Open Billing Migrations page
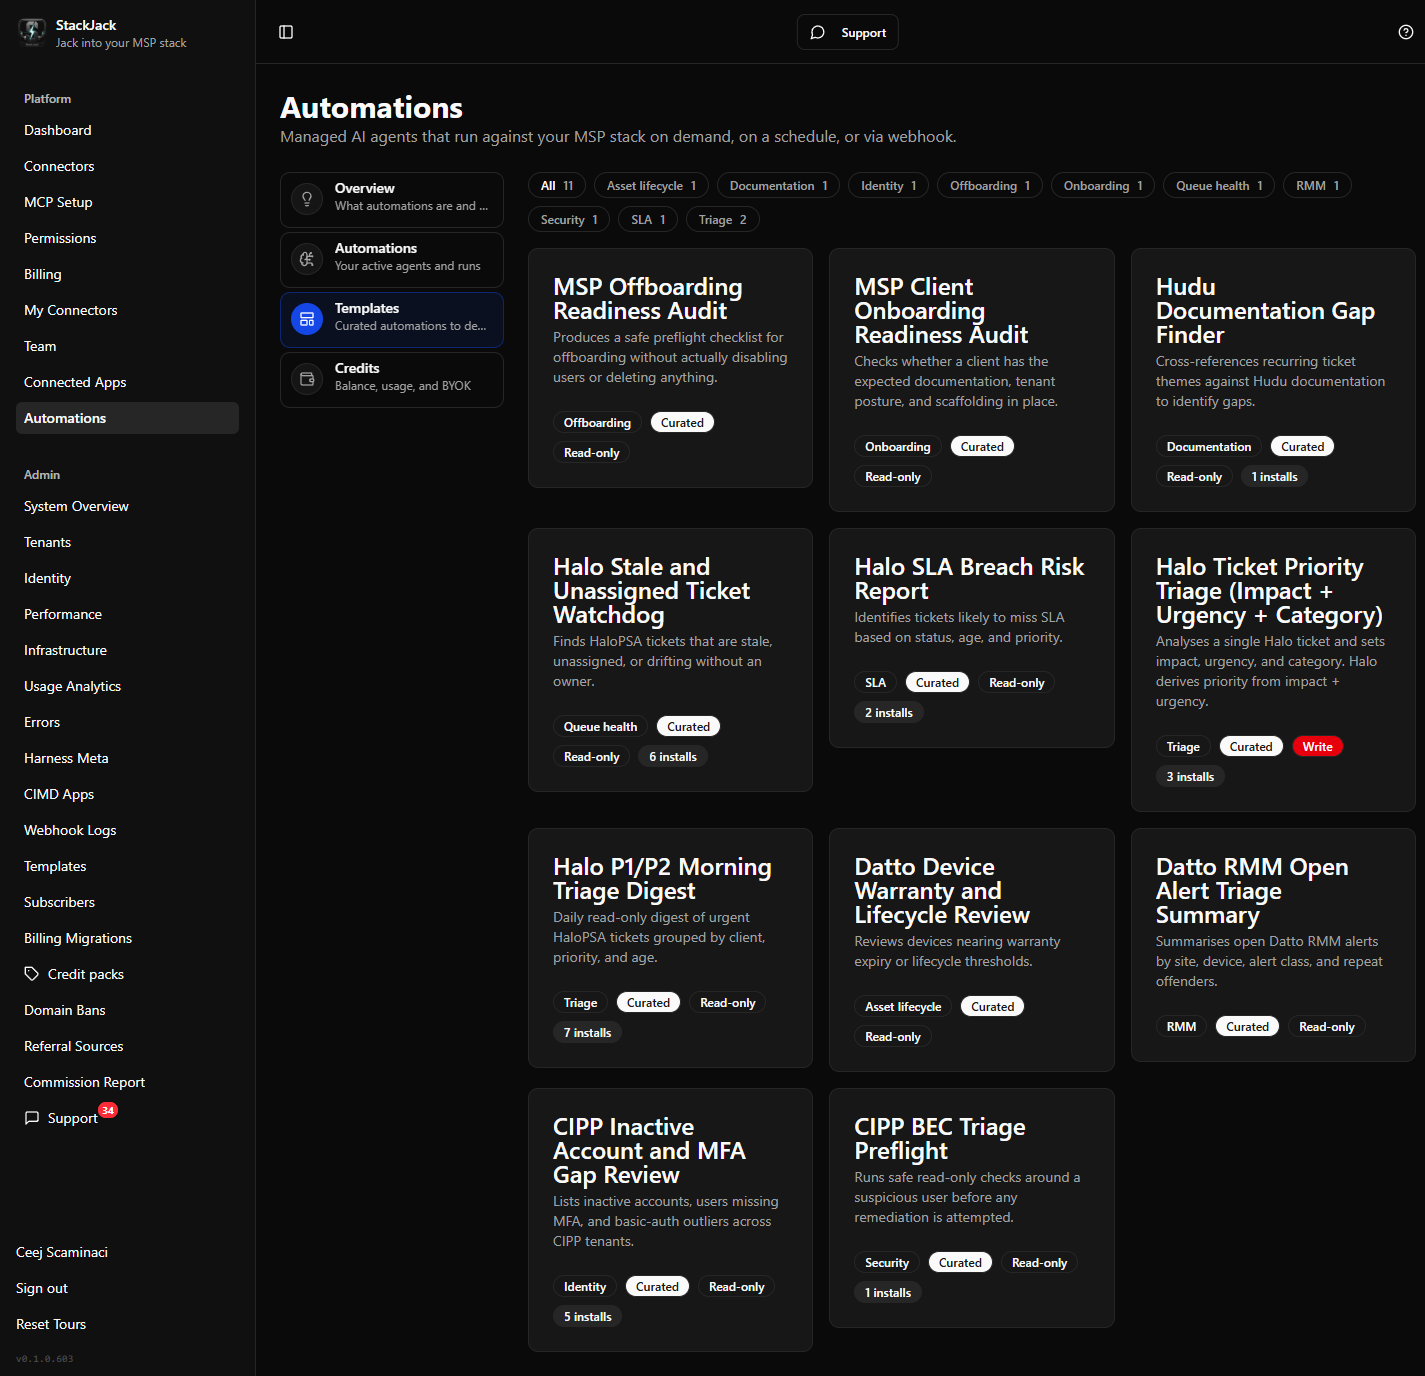This screenshot has width=1425, height=1376. [x=127, y=938]
